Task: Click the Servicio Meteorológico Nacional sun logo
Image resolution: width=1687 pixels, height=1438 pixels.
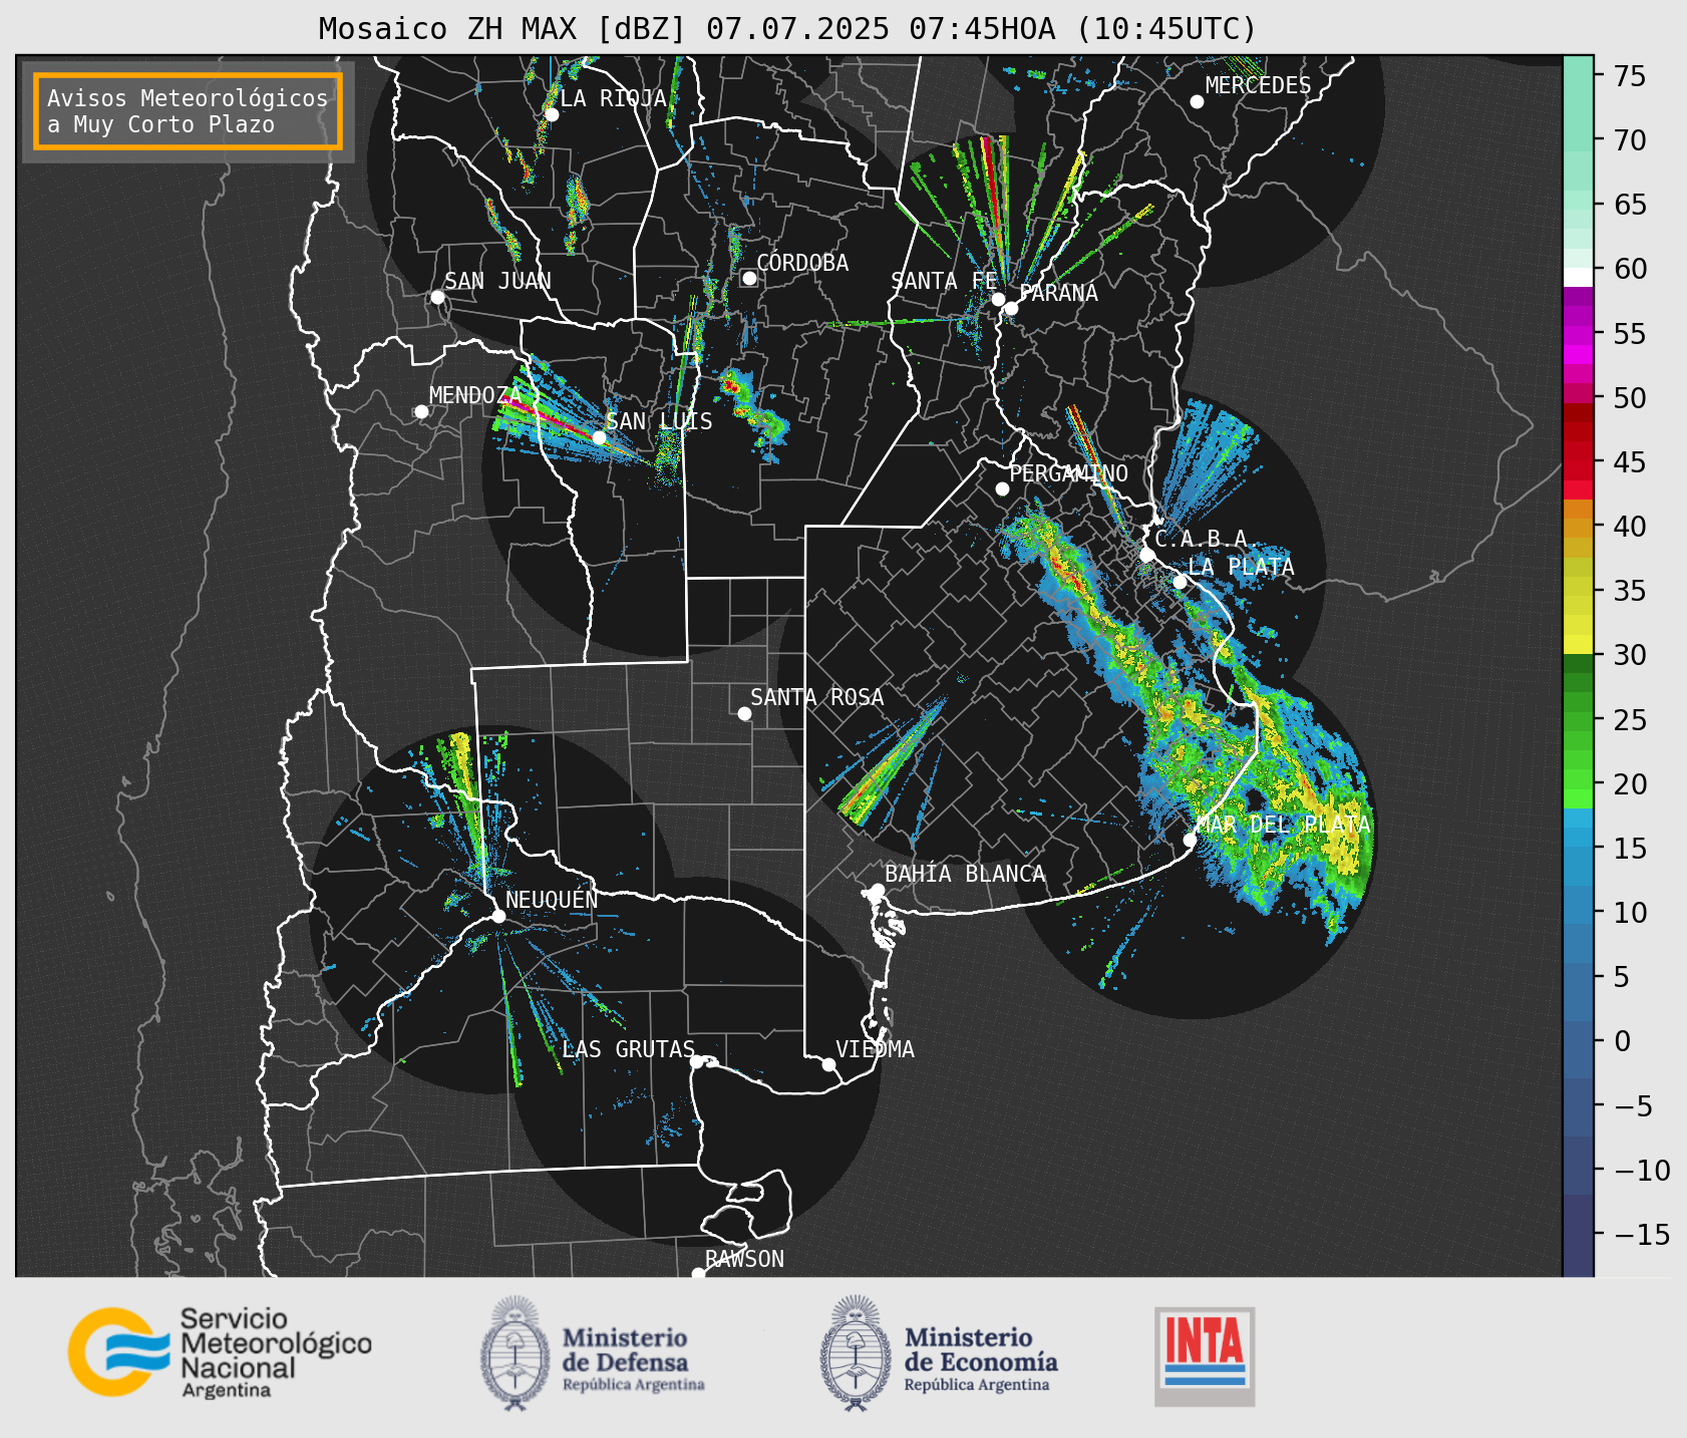Action: 118,1351
